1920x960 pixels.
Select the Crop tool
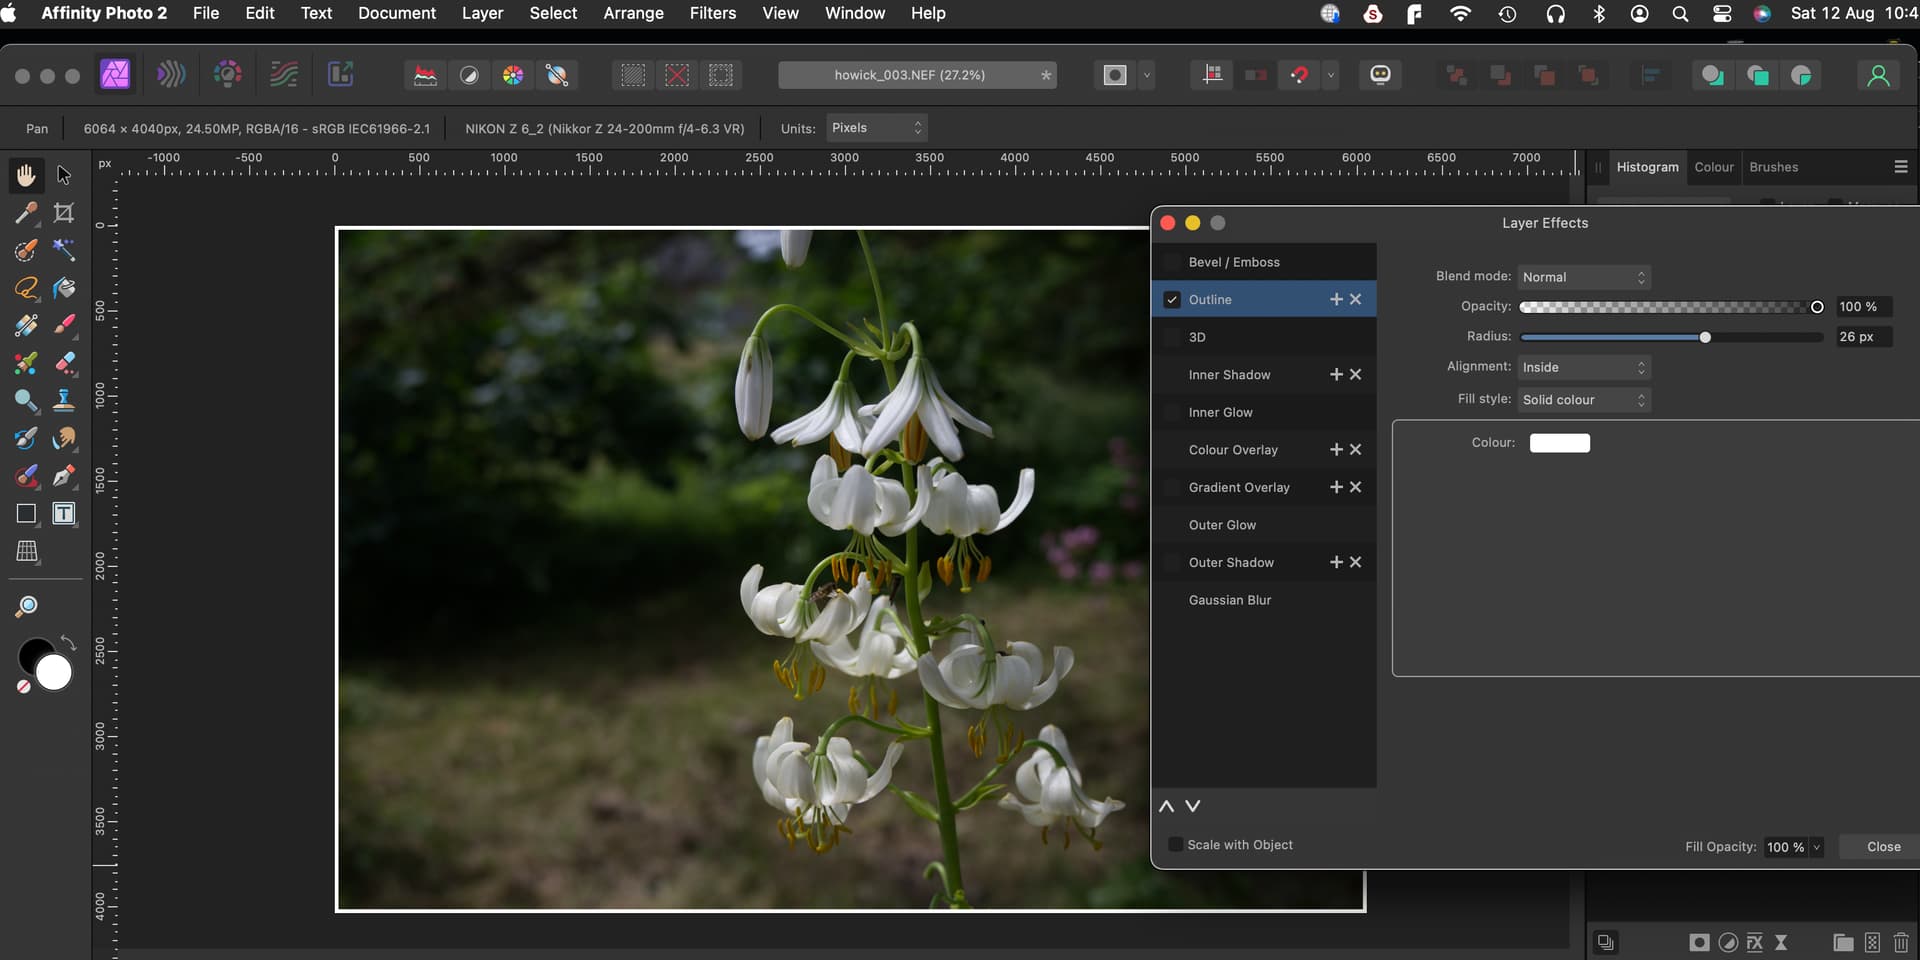pos(64,212)
